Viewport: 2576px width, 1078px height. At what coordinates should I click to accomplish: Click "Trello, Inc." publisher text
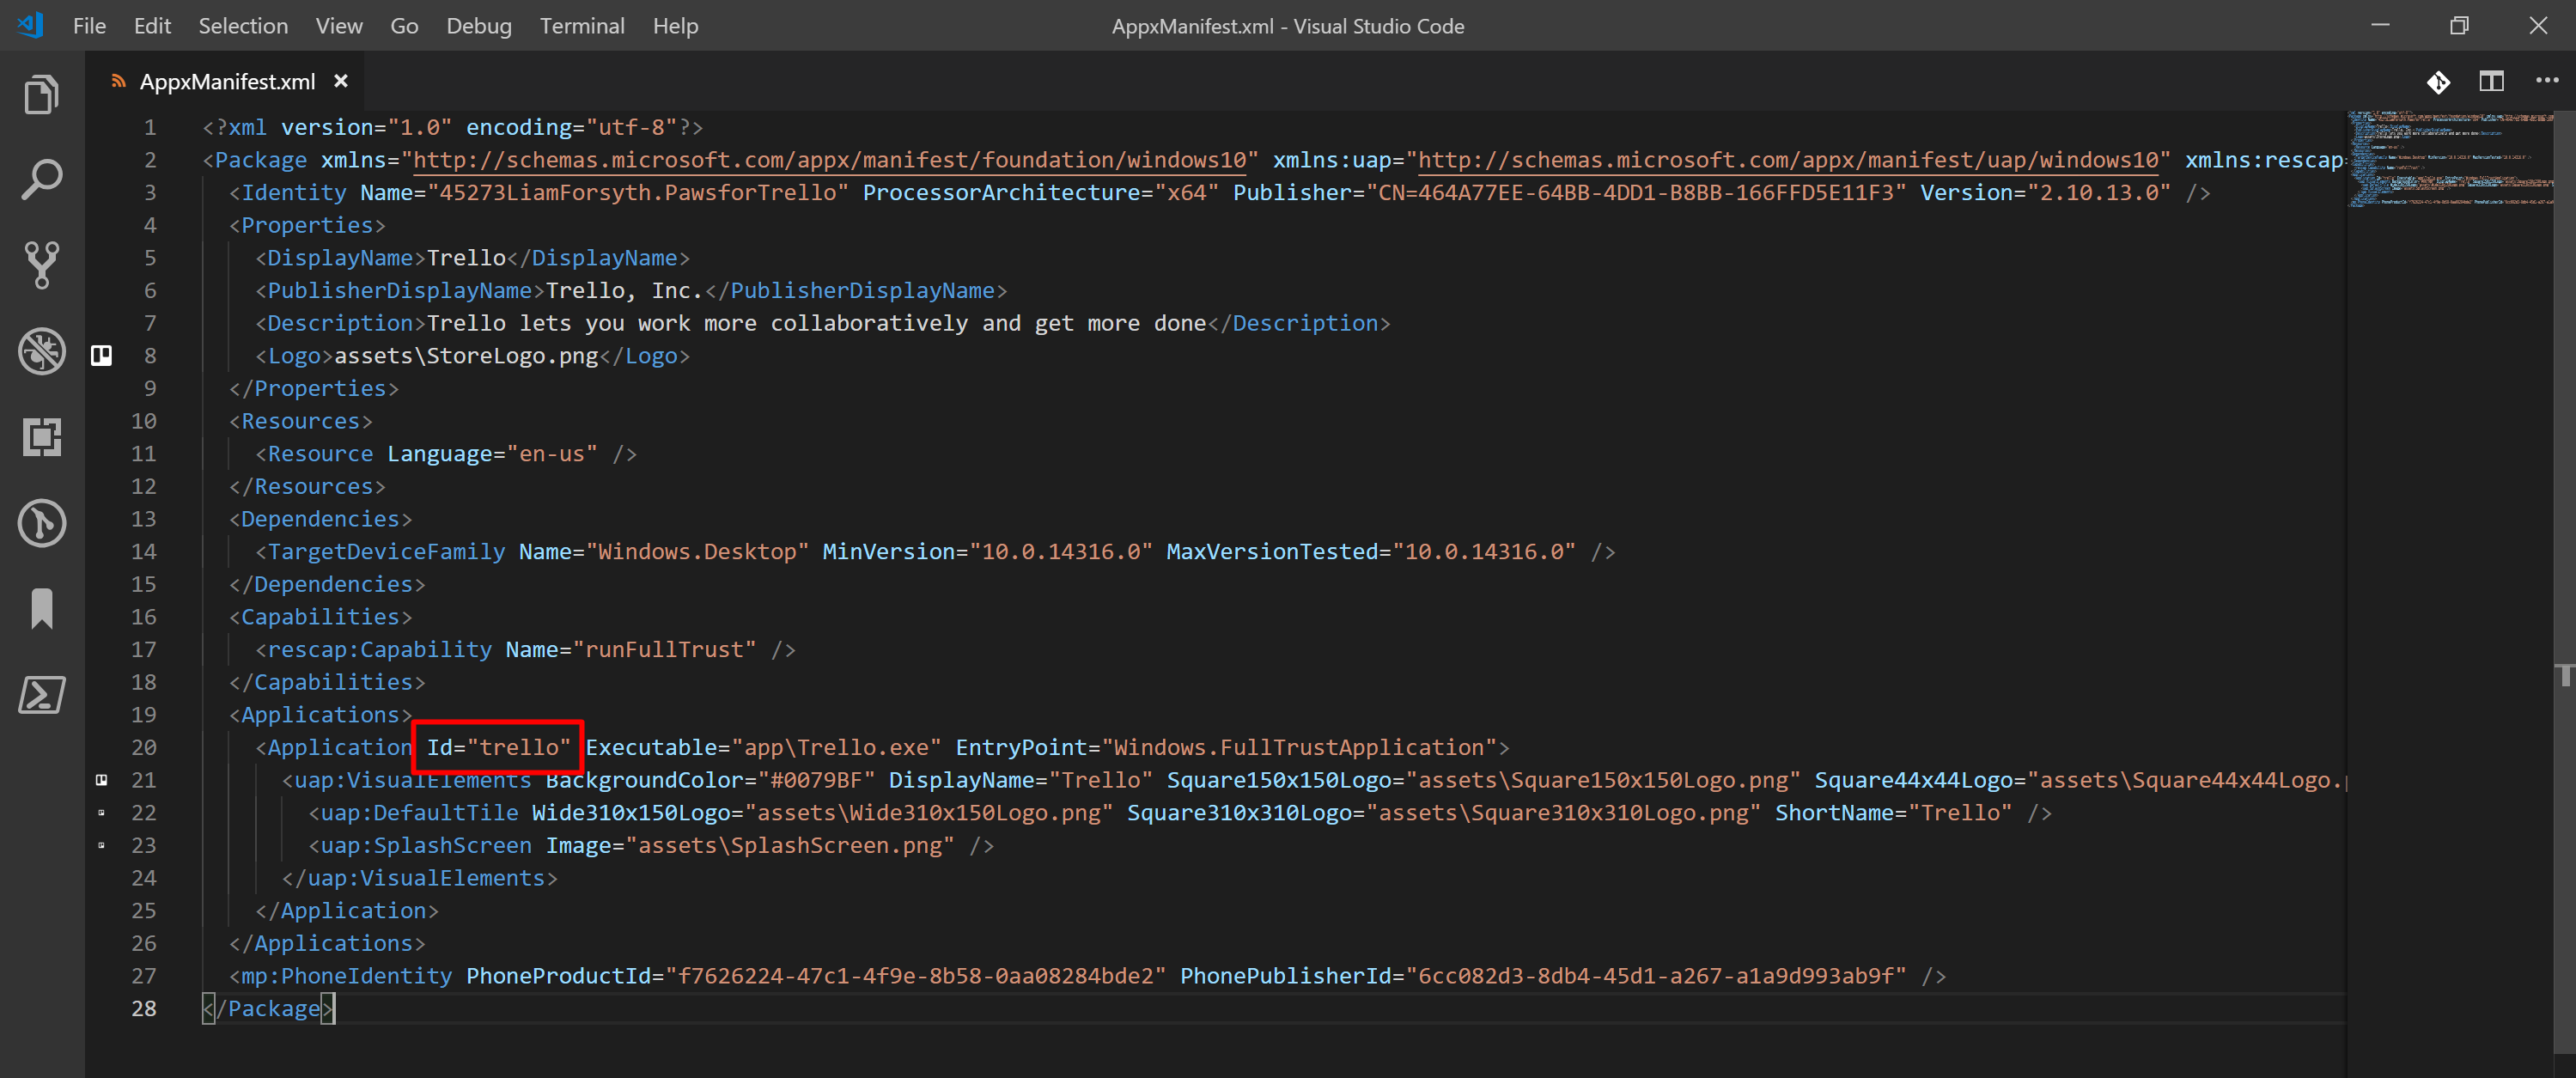click(x=625, y=290)
